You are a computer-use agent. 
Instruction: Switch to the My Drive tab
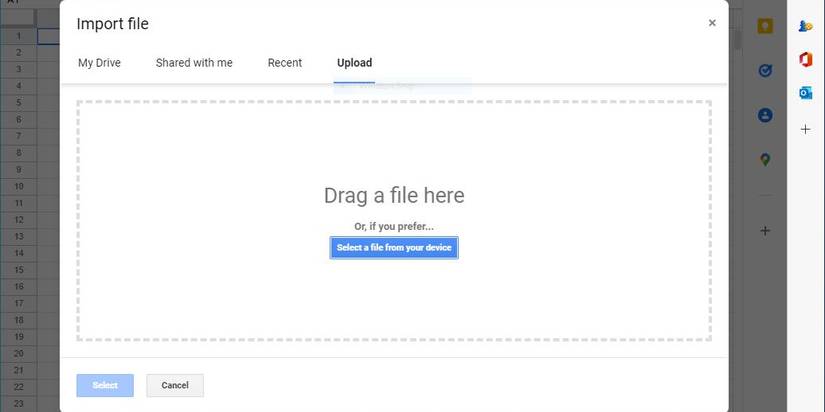99,63
